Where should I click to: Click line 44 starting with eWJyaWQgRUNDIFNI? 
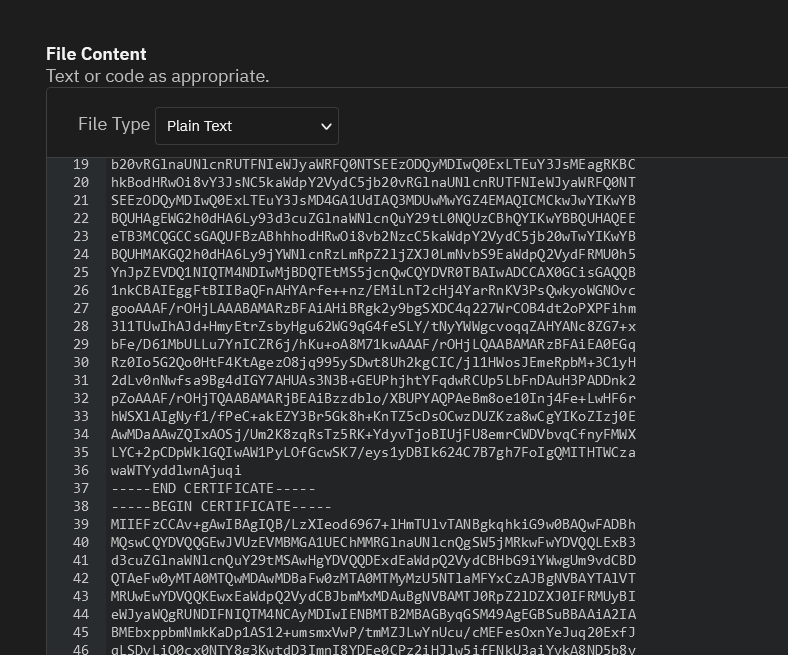[373, 614]
